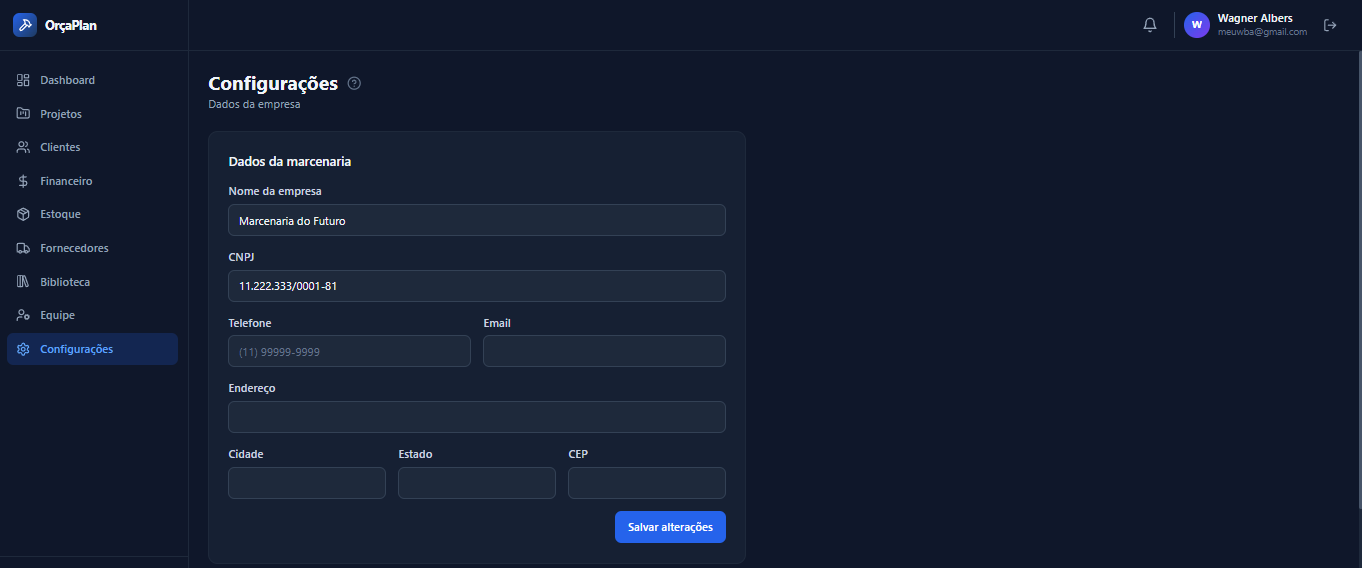Click the Biblioteca books icon

tap(23, 282)
